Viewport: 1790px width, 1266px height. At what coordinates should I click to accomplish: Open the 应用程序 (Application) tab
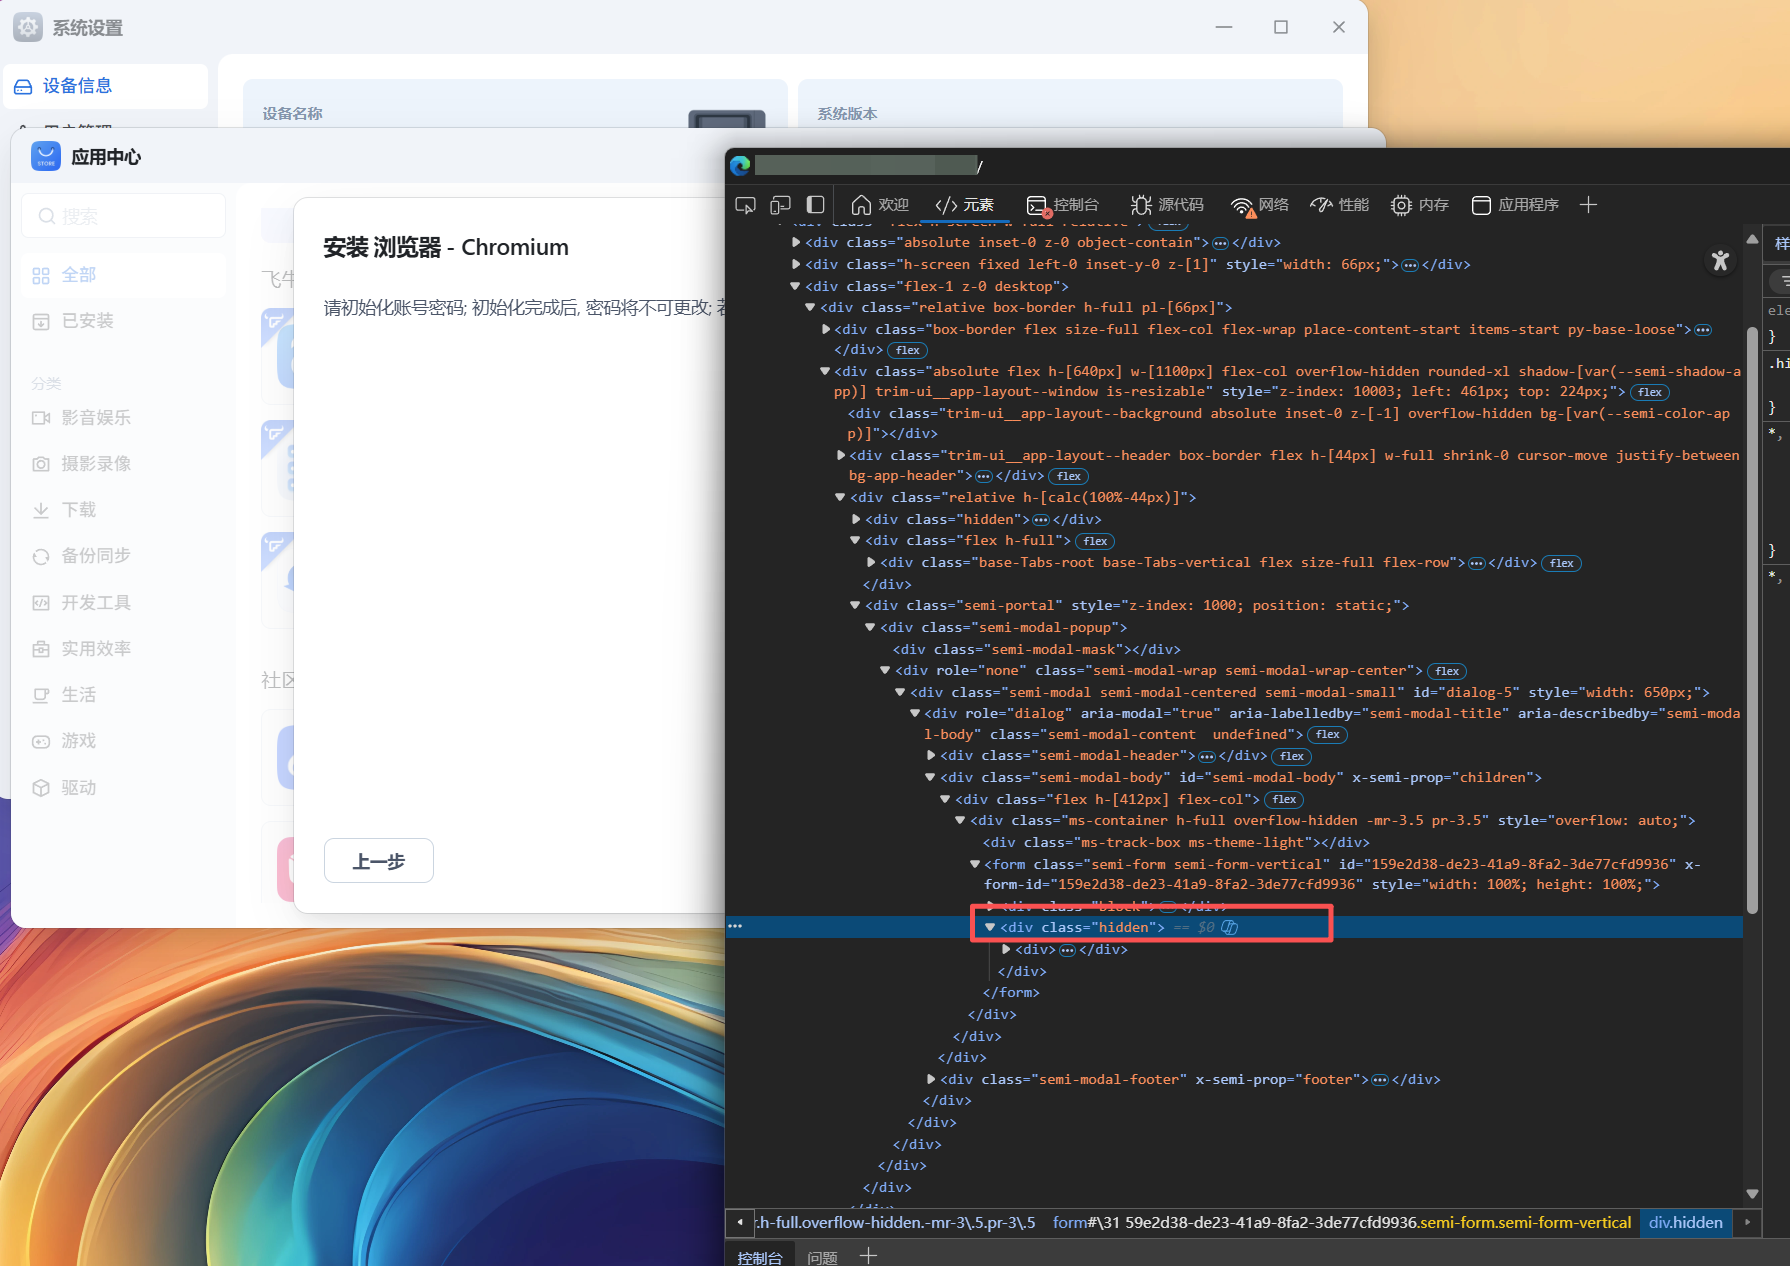1515,205
